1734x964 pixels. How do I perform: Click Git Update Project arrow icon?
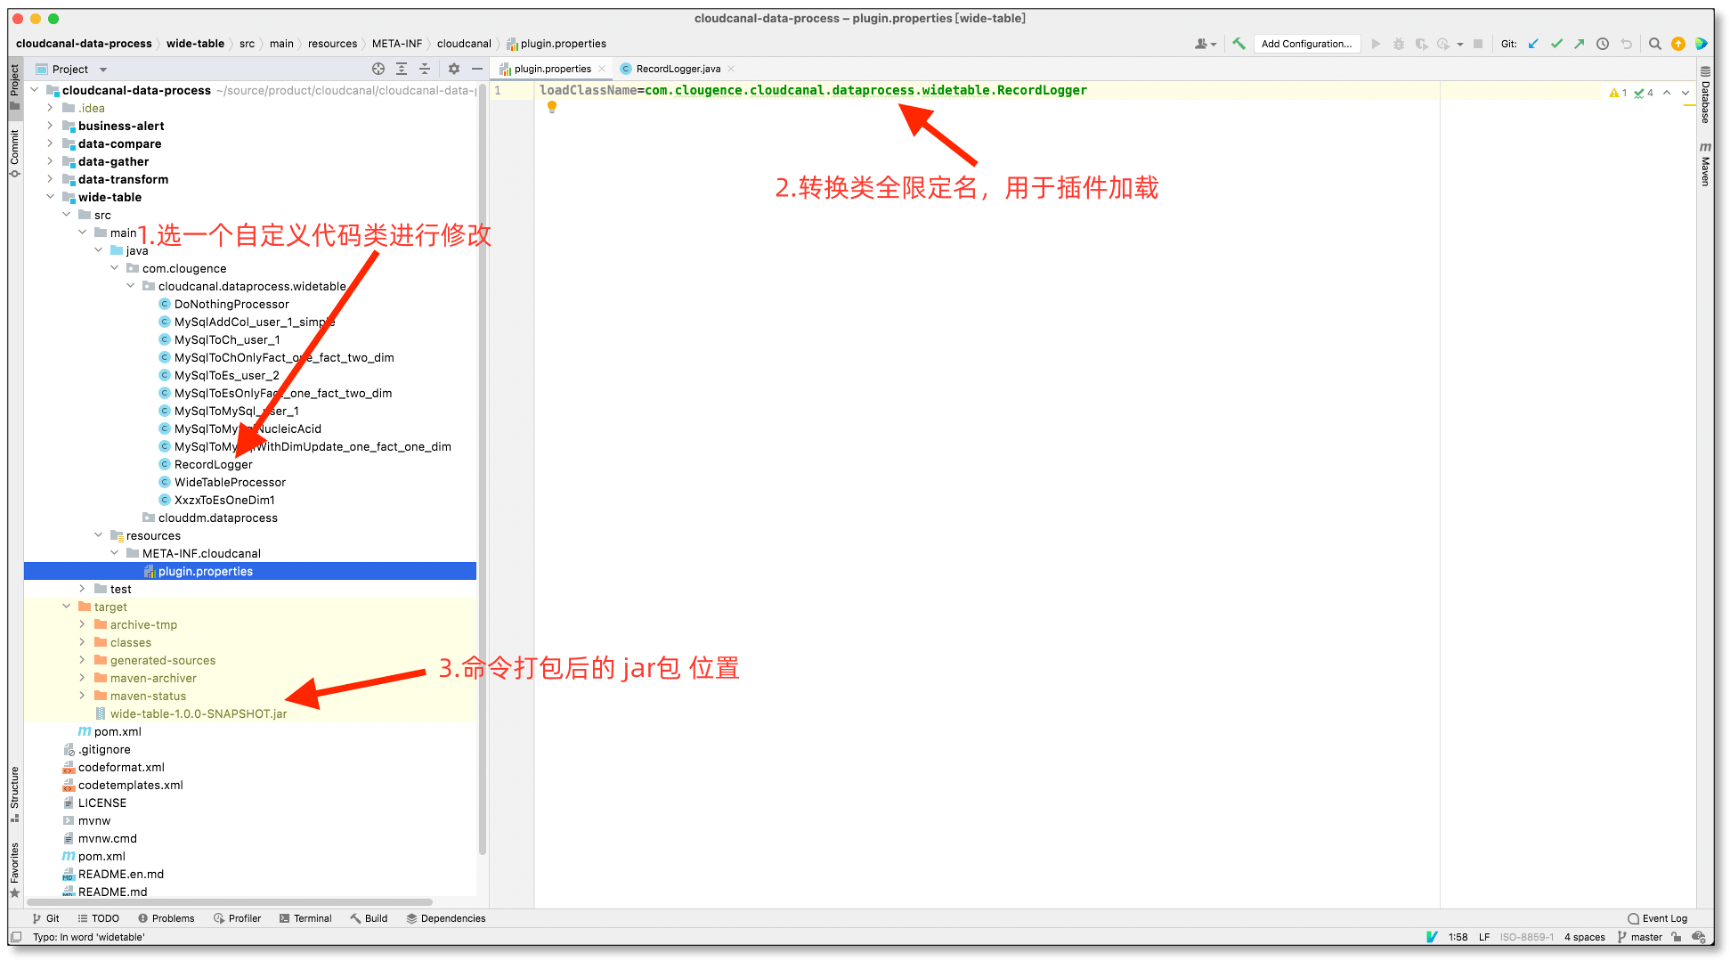1533,44
